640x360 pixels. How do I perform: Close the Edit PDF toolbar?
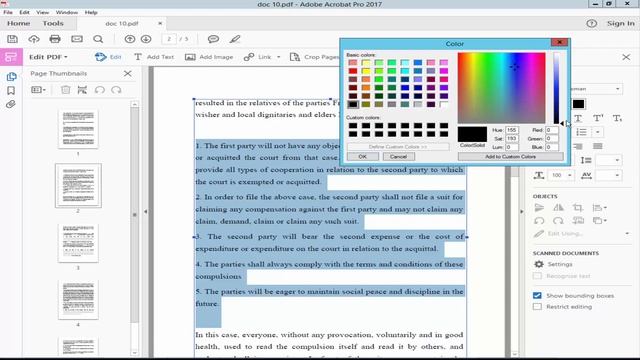[626, 57]
